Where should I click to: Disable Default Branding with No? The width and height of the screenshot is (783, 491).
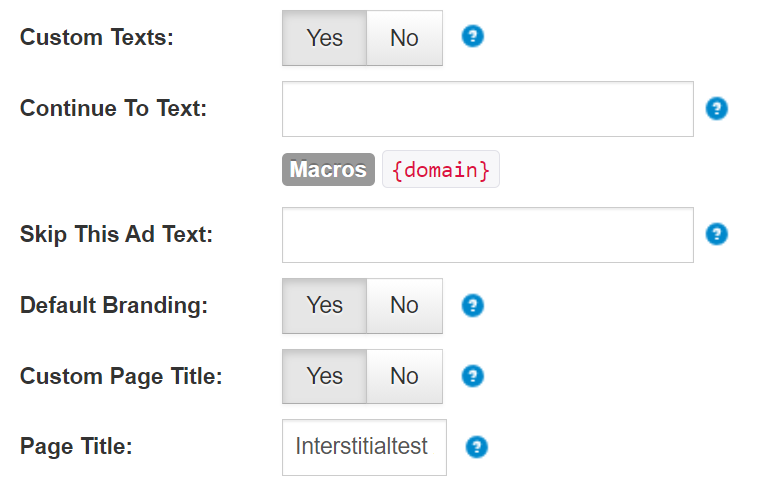[x=404, y=305]
